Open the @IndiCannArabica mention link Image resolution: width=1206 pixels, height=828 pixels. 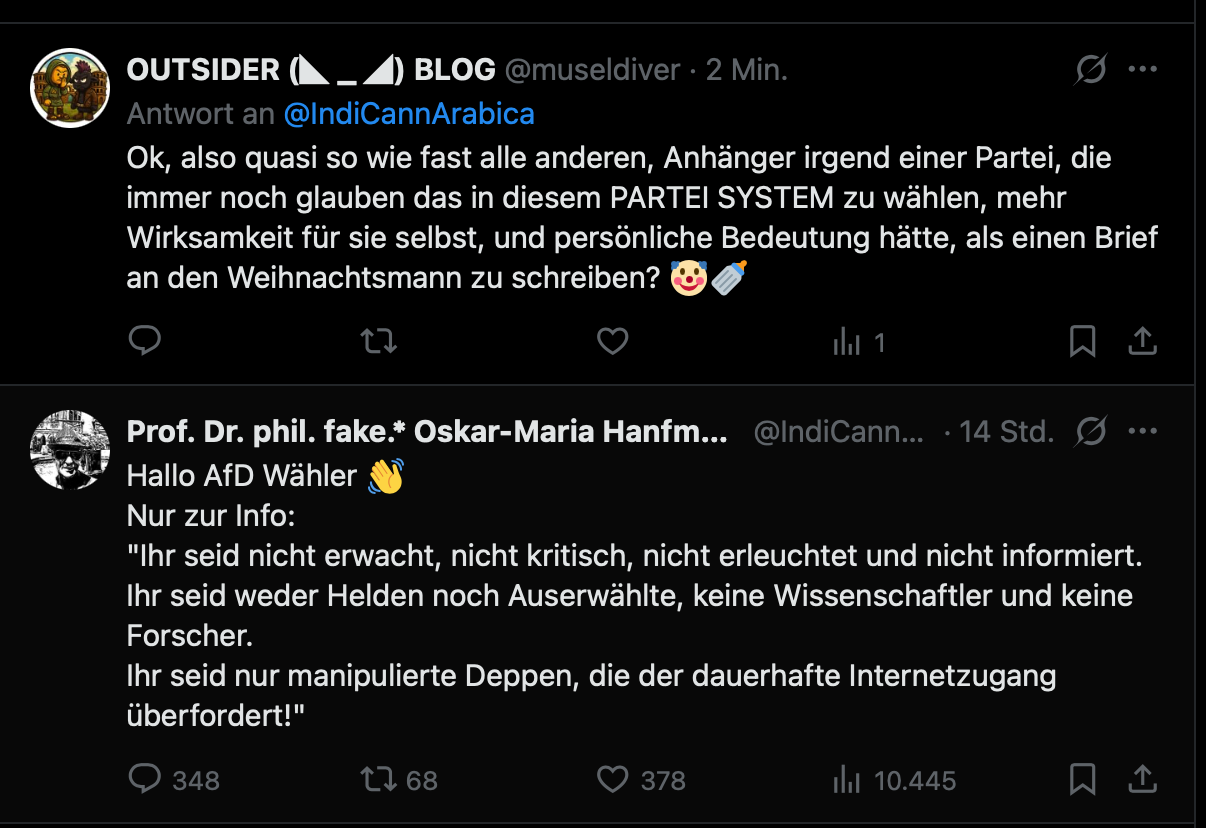[410, 113]
